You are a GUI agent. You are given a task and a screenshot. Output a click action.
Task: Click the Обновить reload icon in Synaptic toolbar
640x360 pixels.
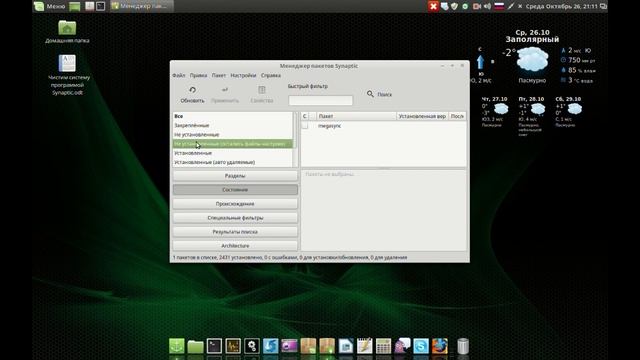pos(192,90)
